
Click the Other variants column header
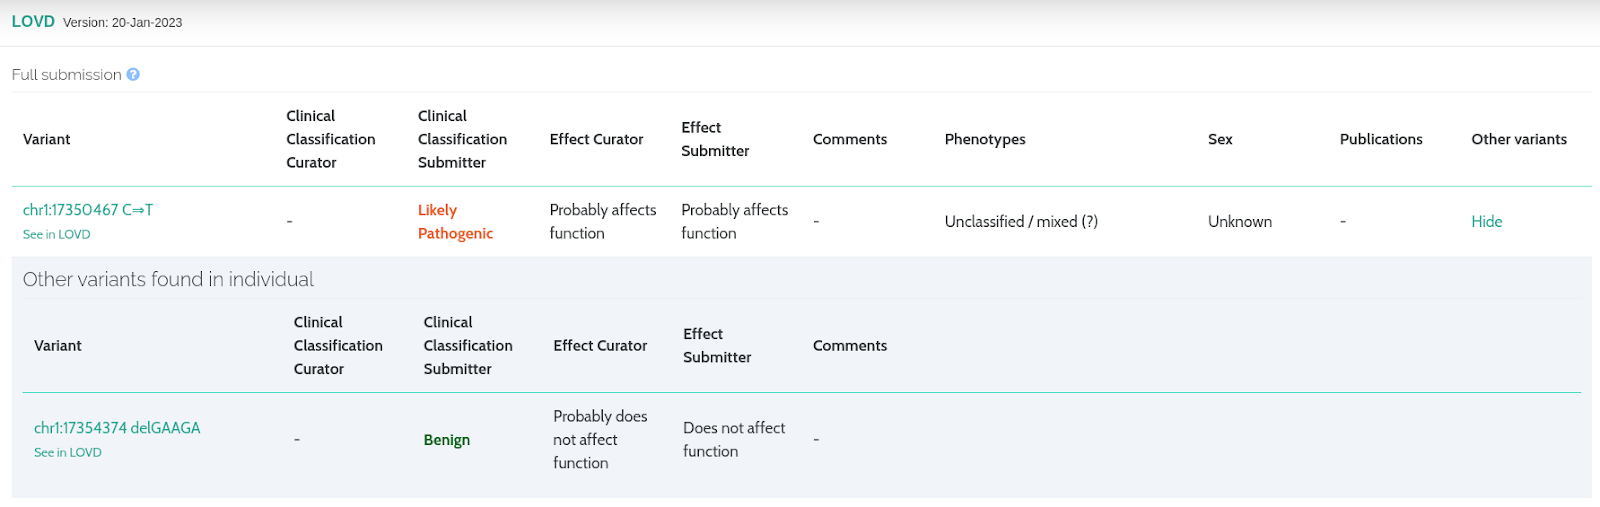[1519, 140]
